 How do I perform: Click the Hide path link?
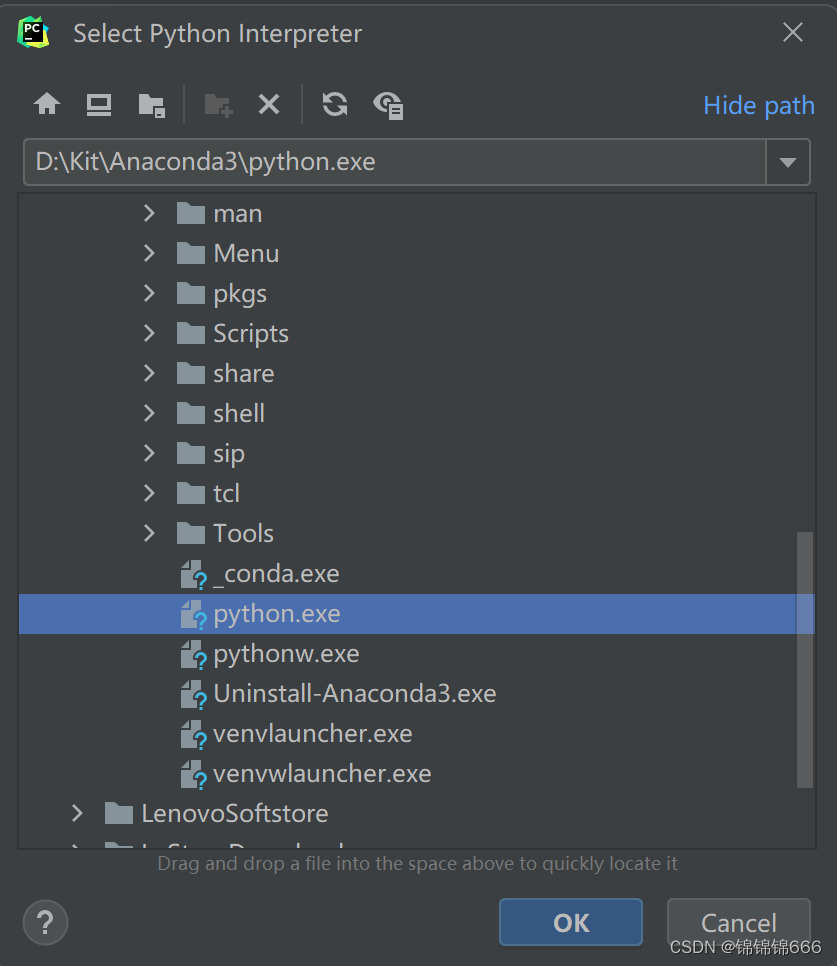758,105
